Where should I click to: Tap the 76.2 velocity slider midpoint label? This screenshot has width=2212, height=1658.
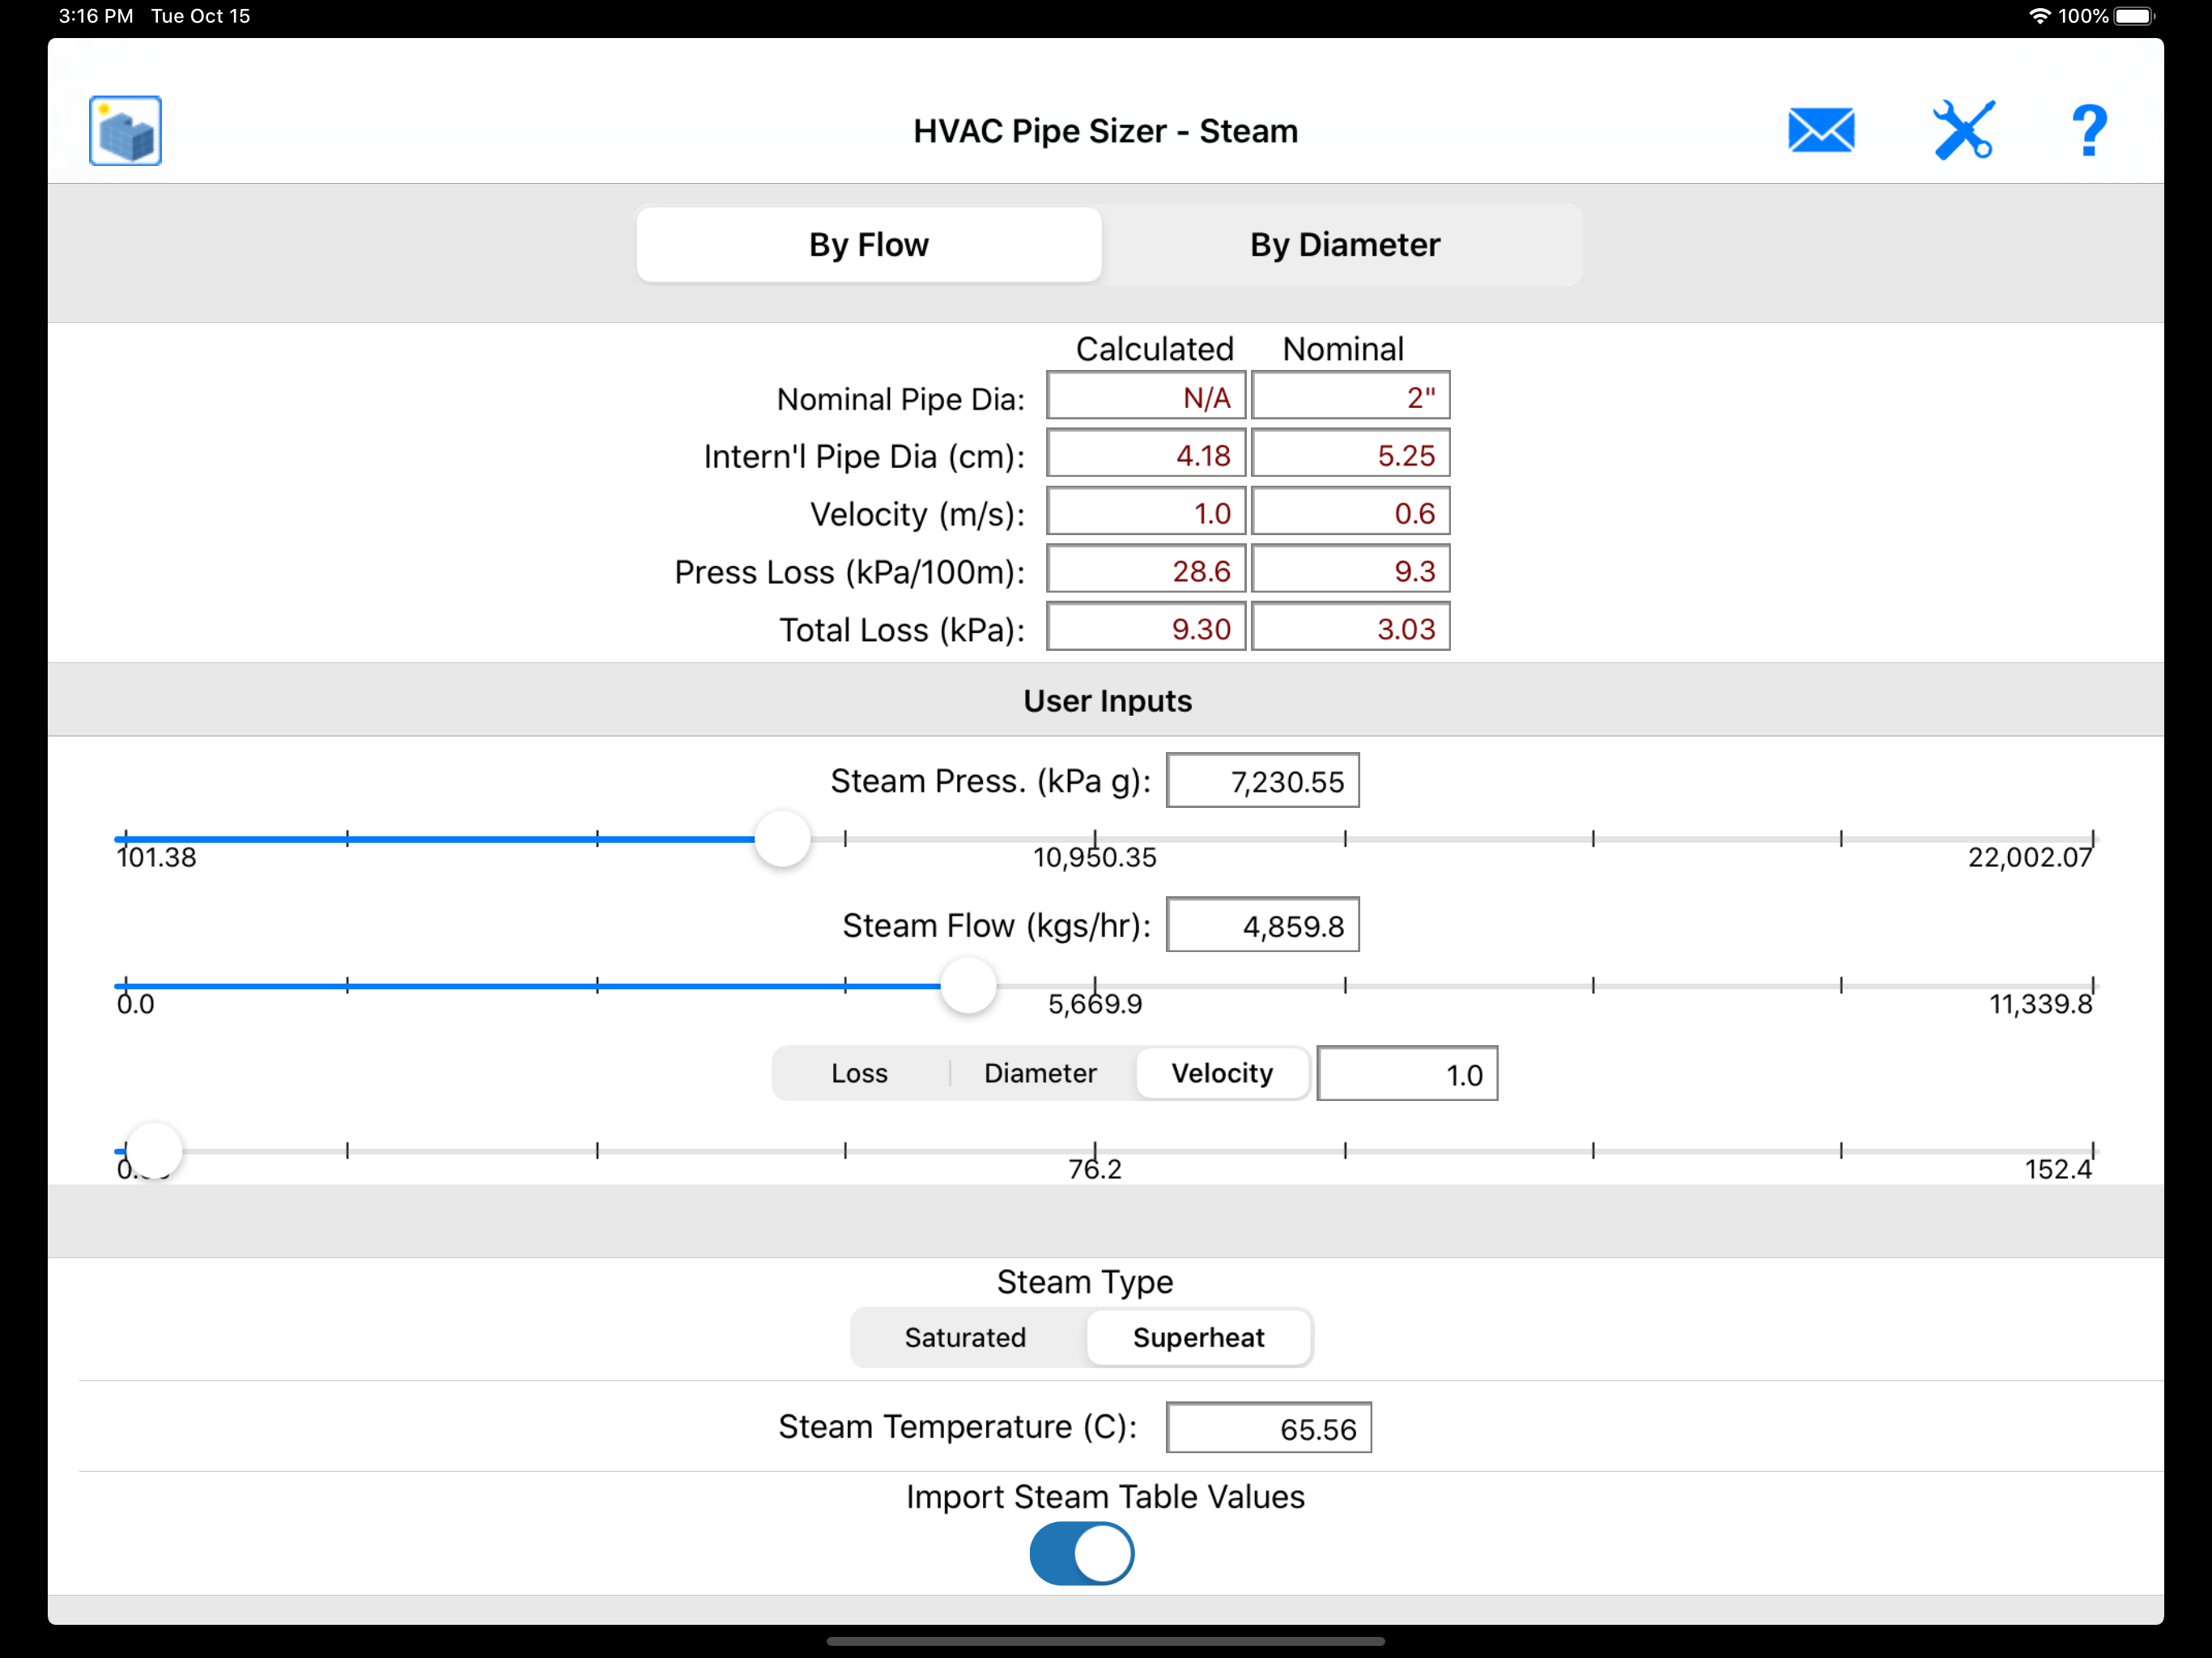point(1095,1169)
